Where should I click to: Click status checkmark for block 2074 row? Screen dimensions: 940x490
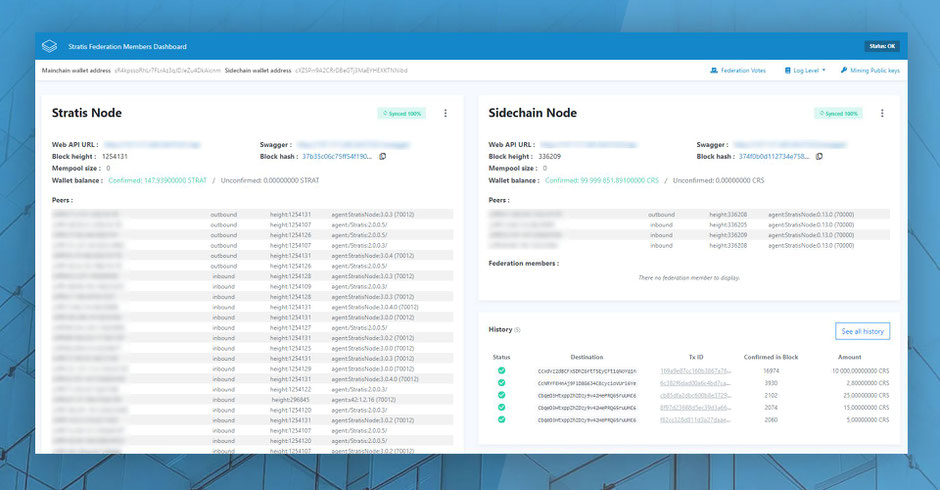(501, 407)
